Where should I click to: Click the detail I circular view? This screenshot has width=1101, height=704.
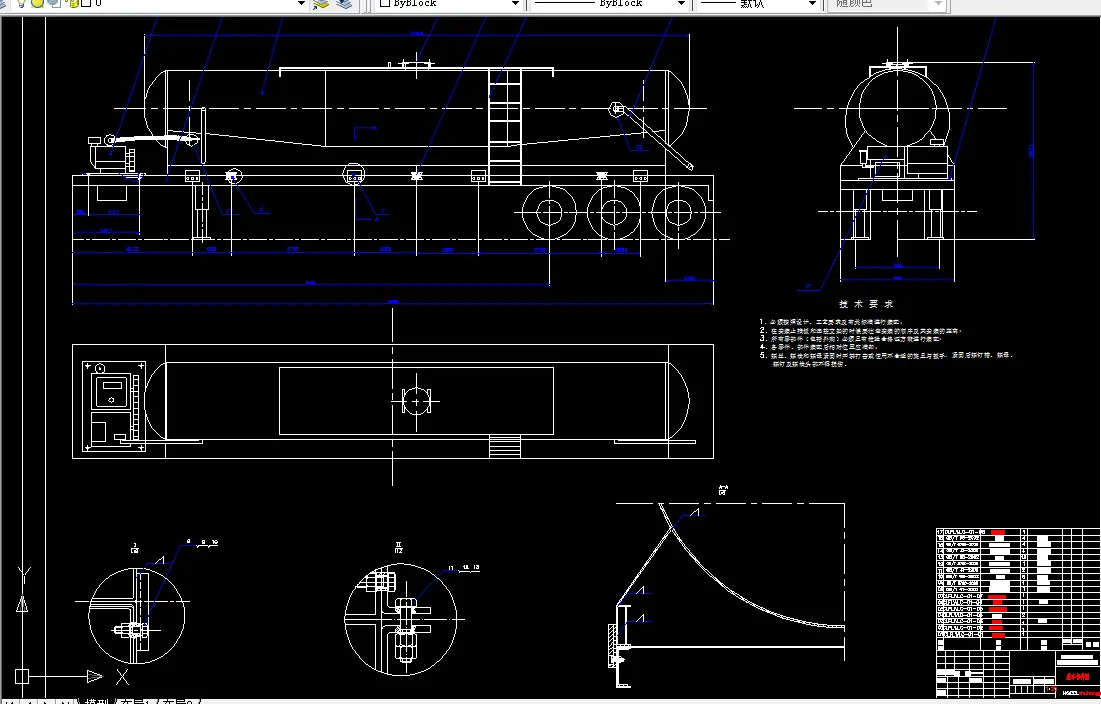[137, 616]
